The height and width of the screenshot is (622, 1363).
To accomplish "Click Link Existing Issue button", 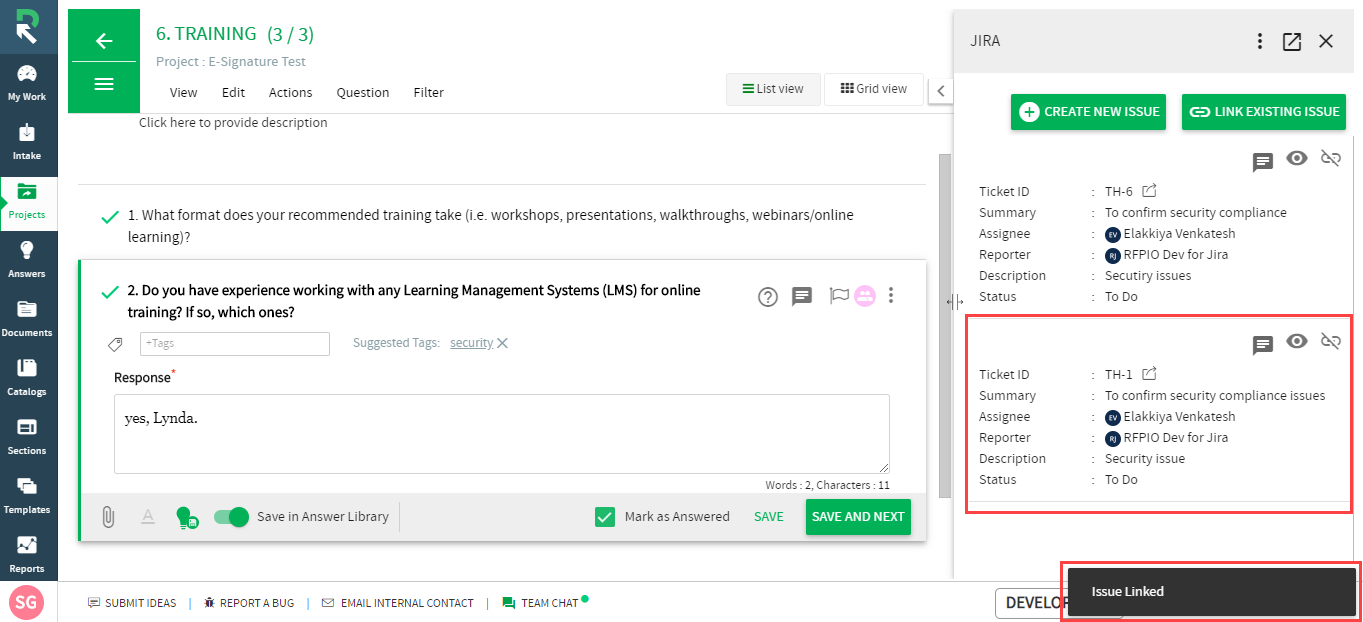I will coord(1264,112).
